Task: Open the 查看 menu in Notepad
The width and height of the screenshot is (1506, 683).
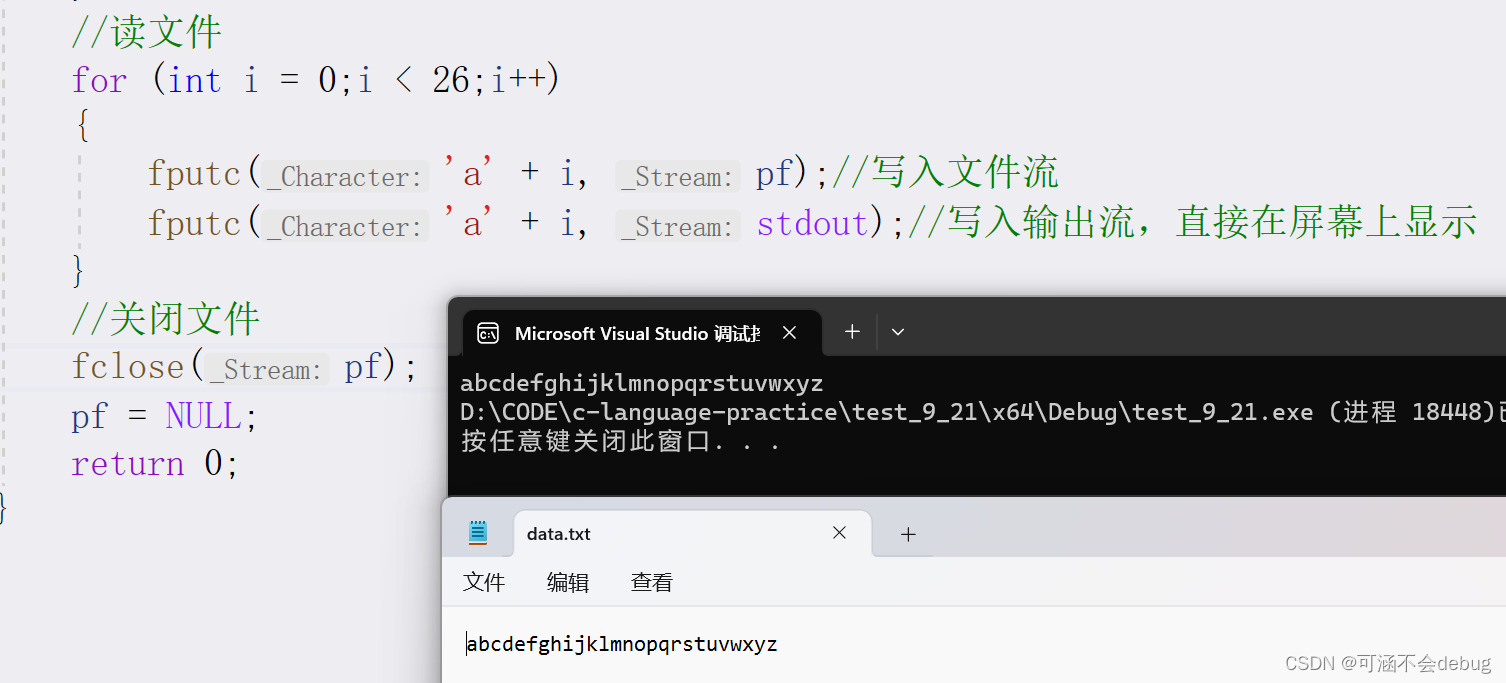Action: tap(651, 582)
